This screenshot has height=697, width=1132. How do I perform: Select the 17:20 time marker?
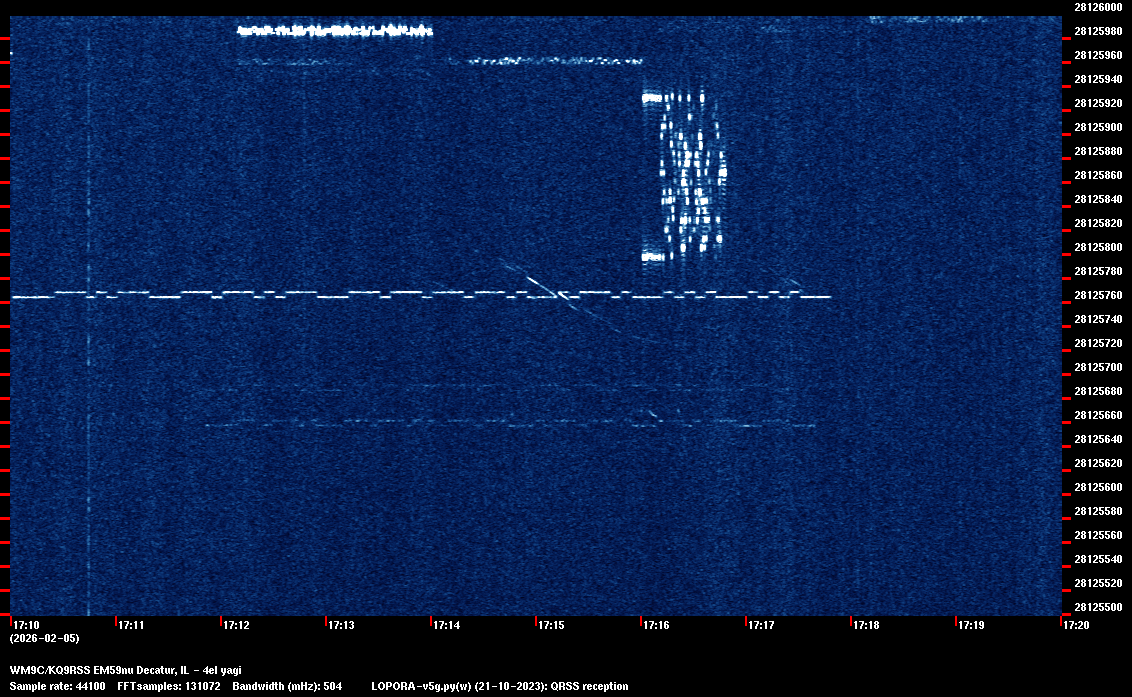(1076, 625)
